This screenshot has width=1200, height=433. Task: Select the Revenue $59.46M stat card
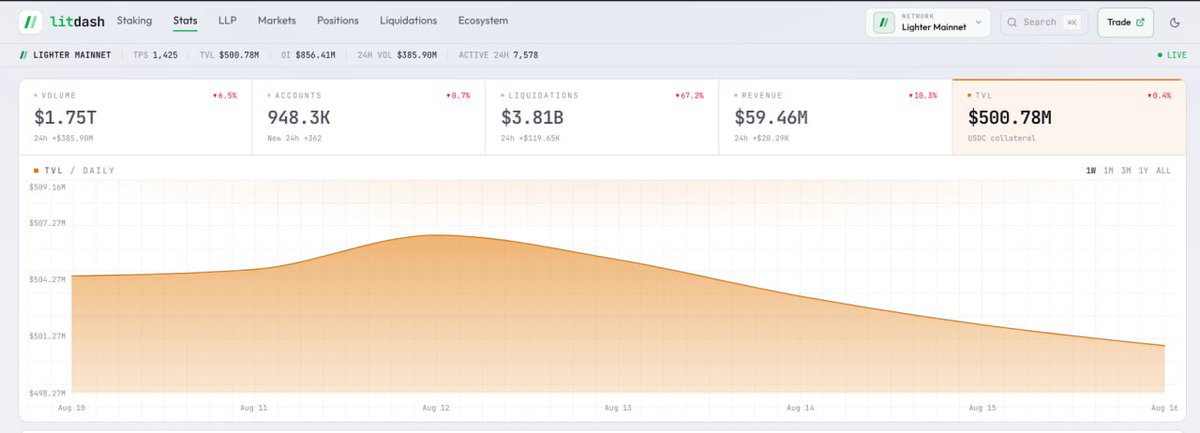coord(835,117)
